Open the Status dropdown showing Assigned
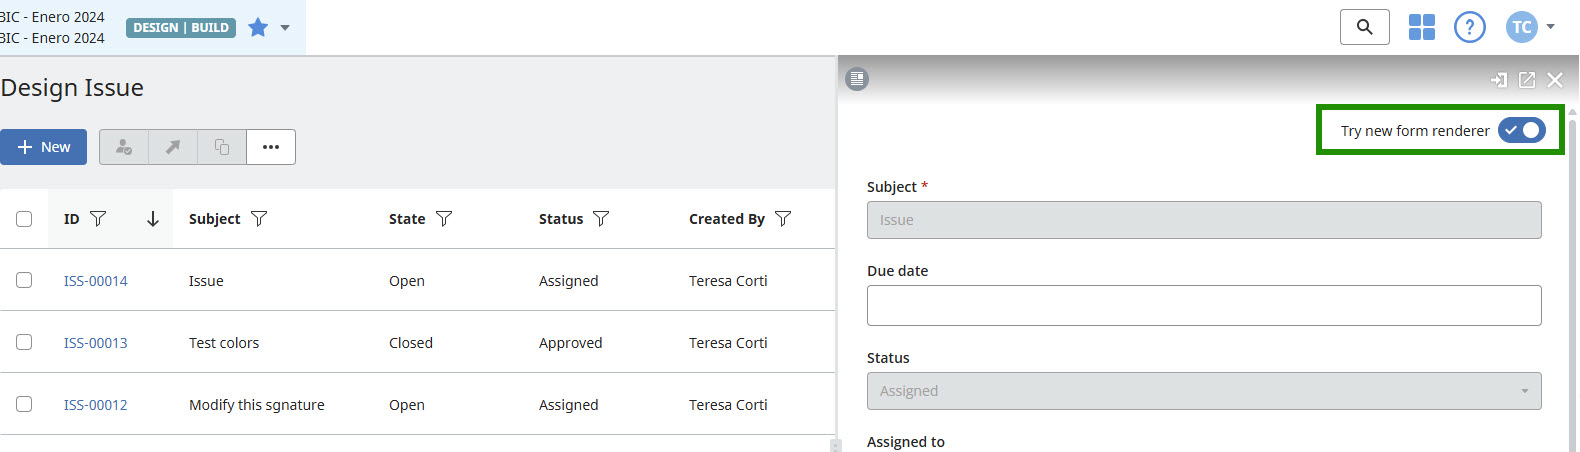 1203,391
